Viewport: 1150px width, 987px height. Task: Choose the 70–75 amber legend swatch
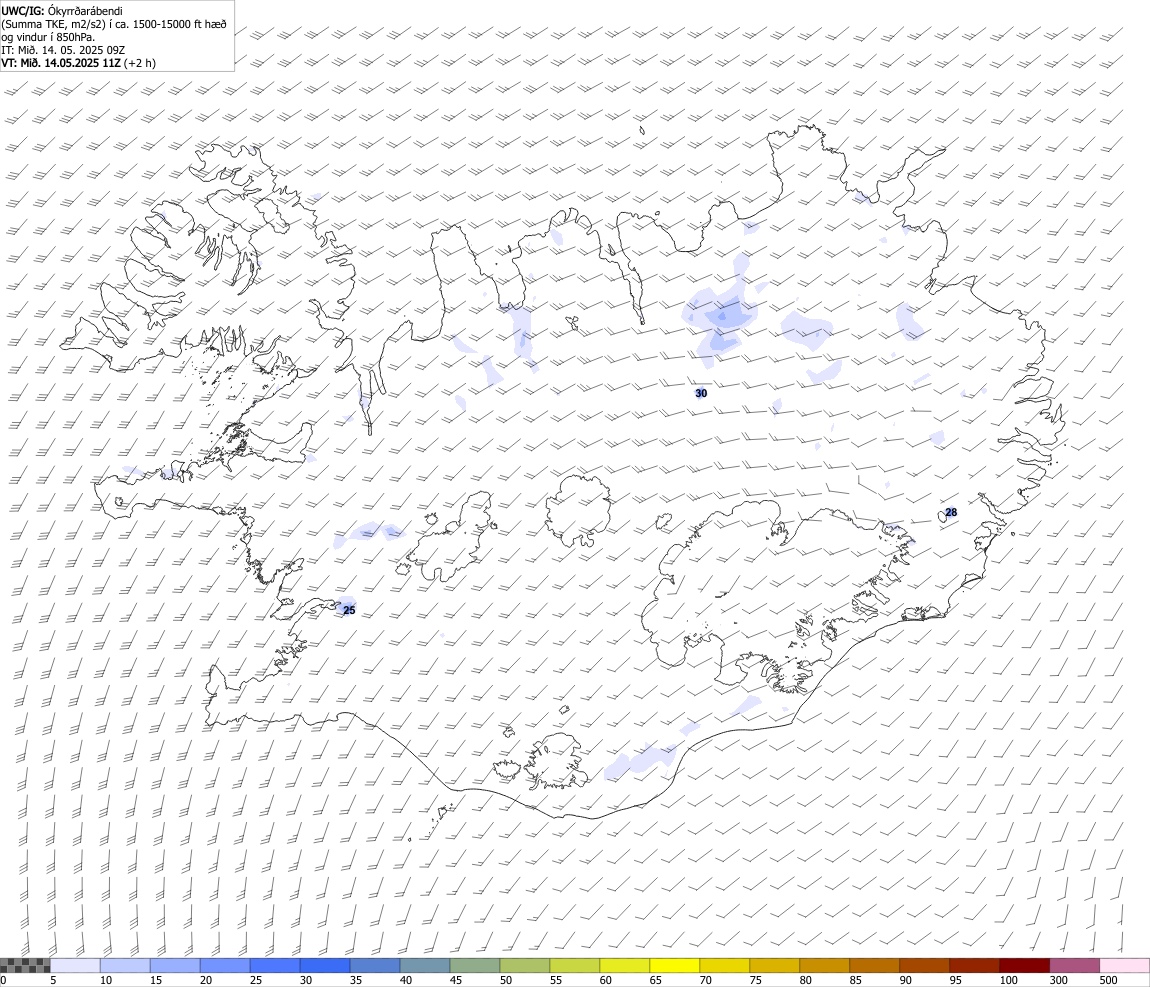click(725, 966)
